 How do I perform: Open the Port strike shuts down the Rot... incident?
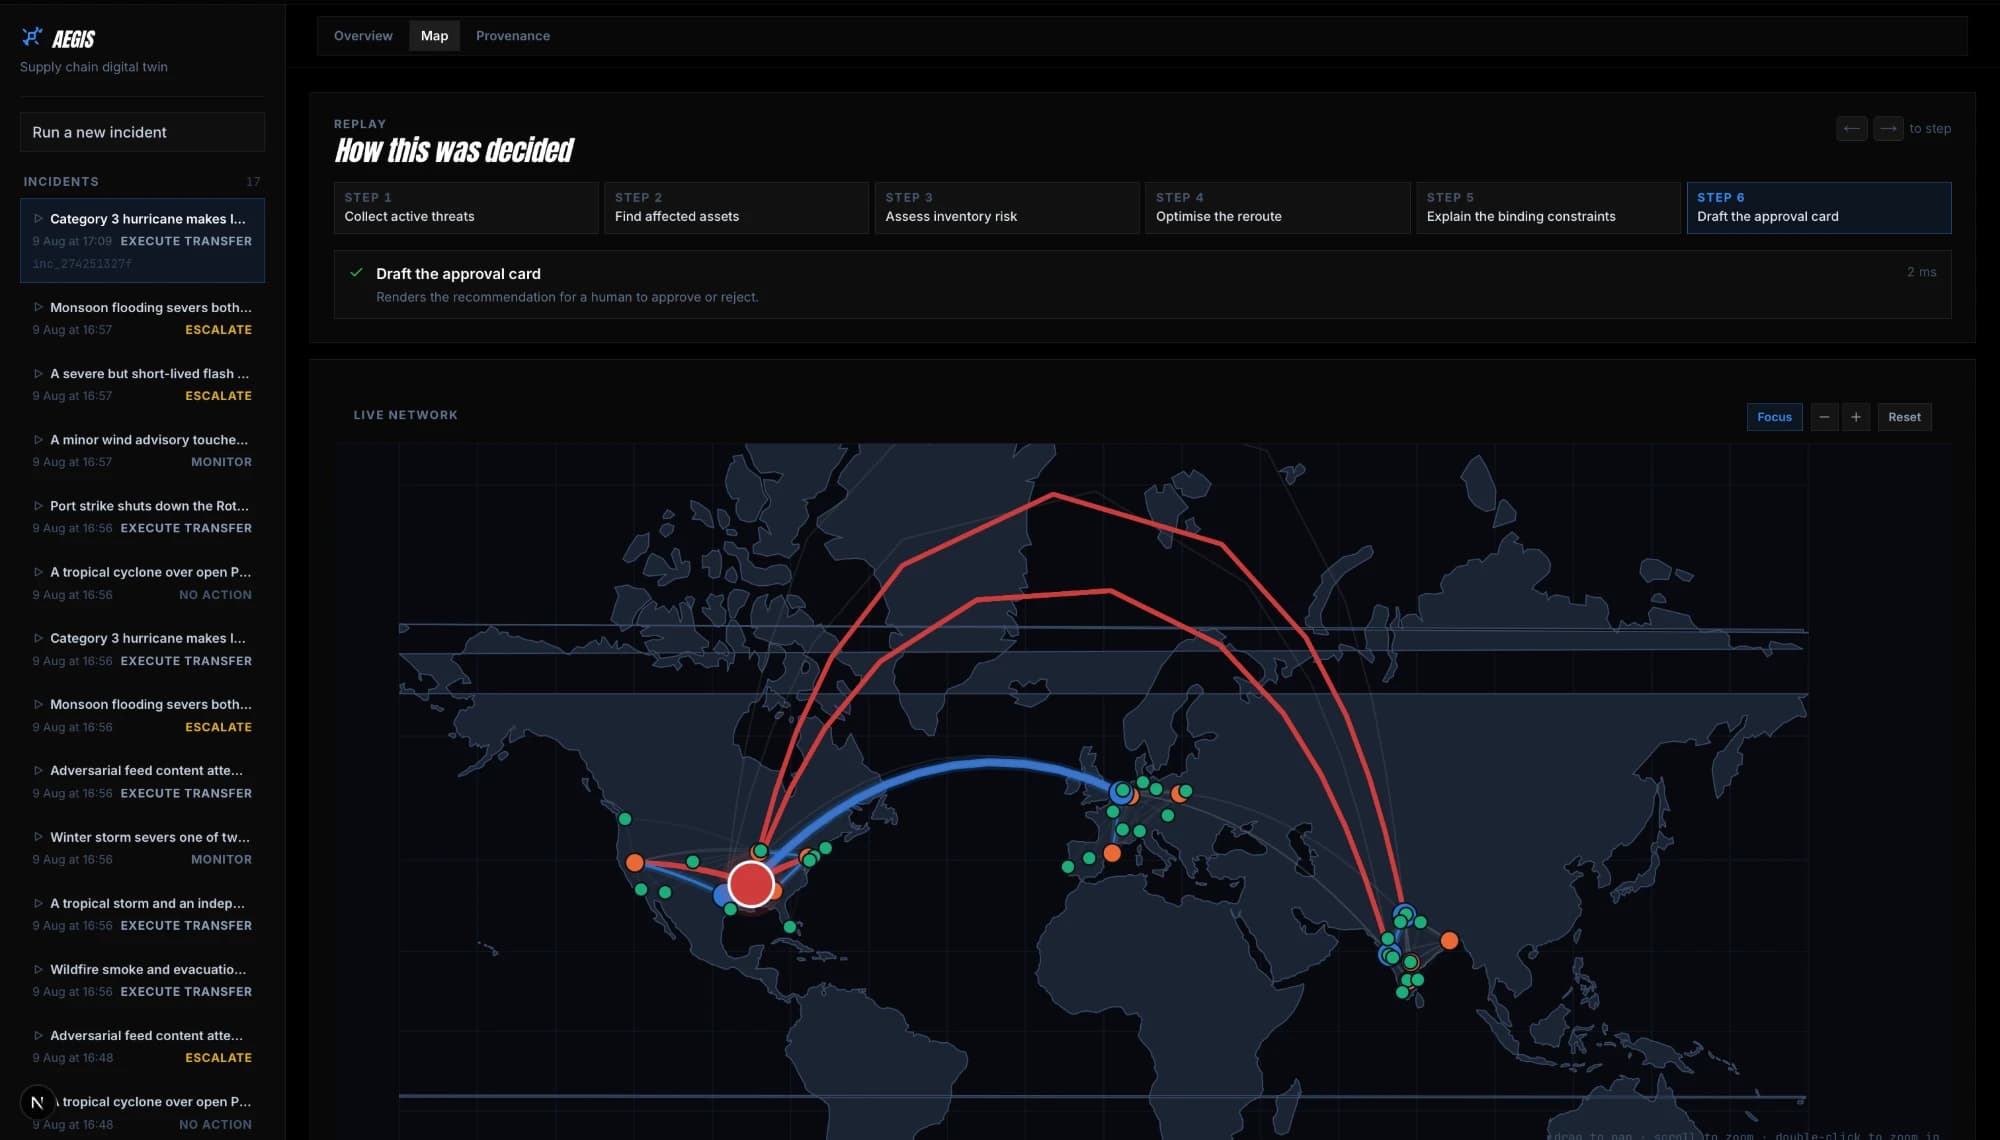coord(142,517)
